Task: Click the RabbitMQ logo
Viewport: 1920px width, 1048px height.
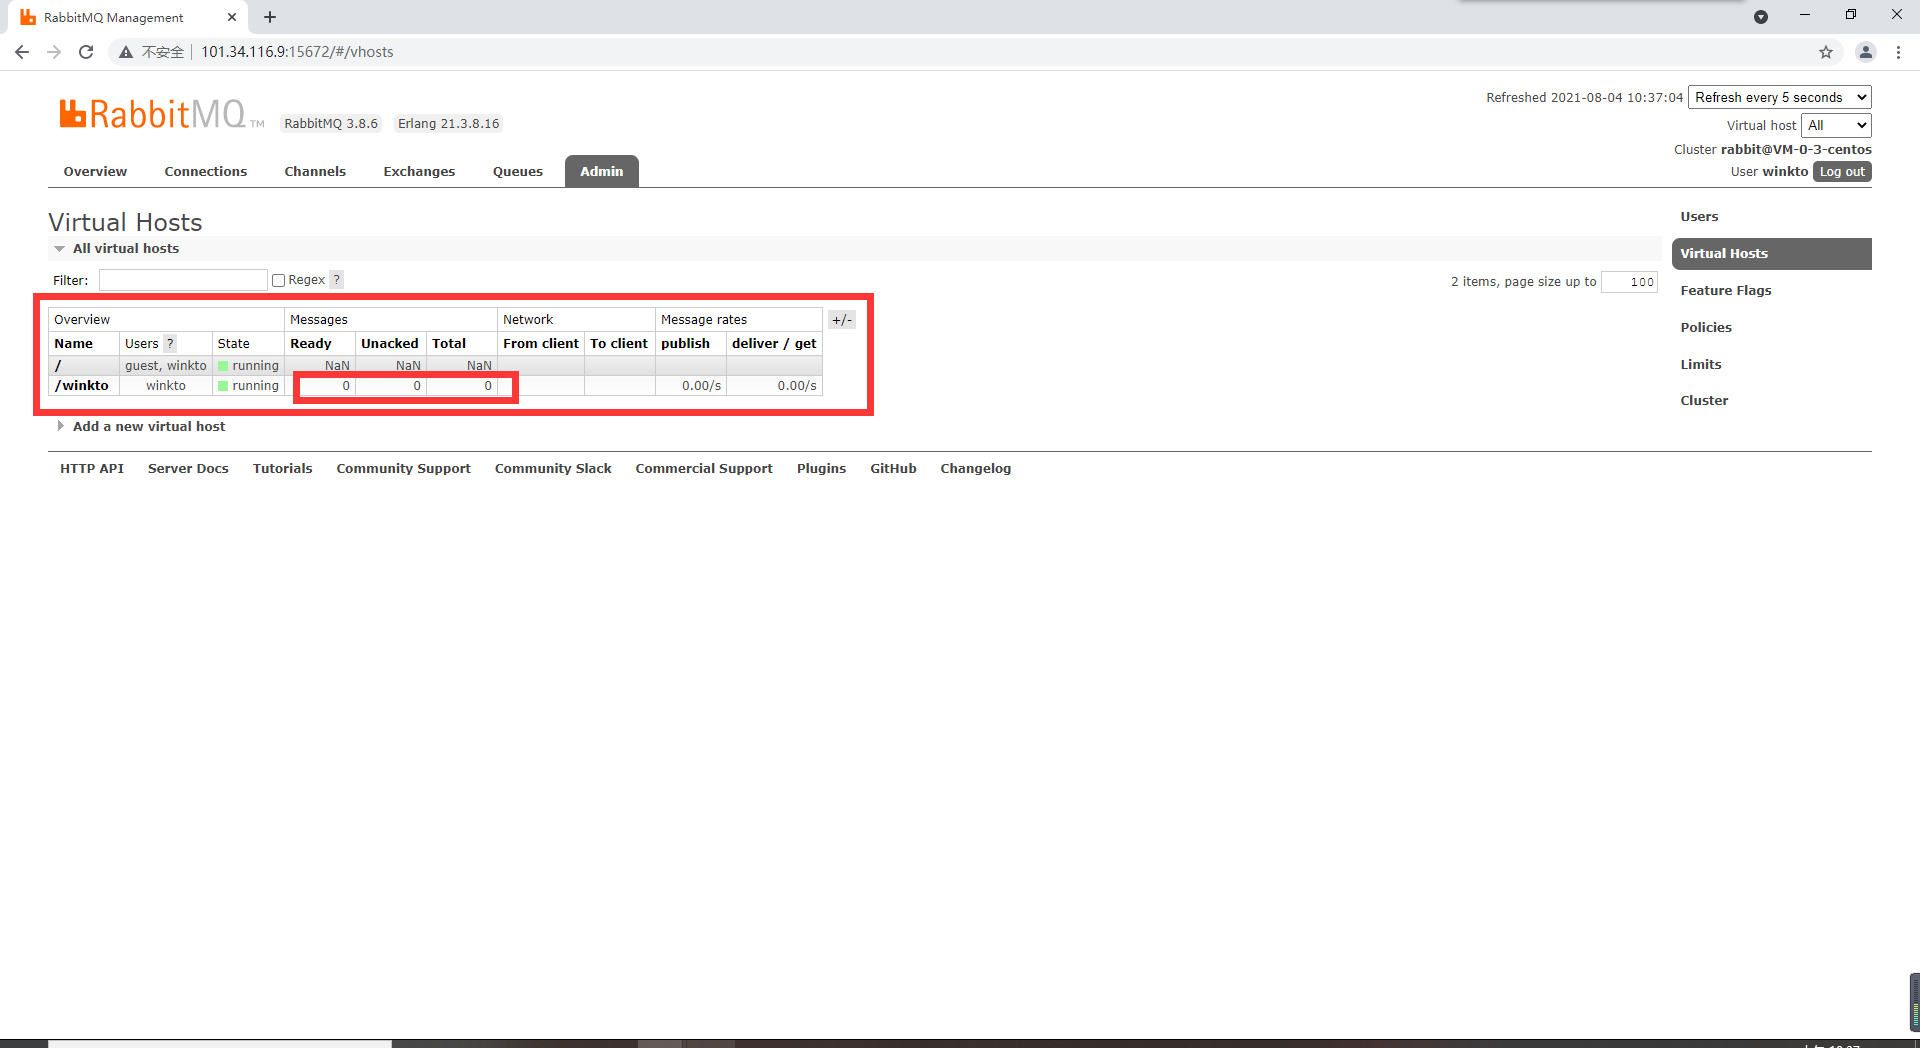Action: click(x=161, y=114)
